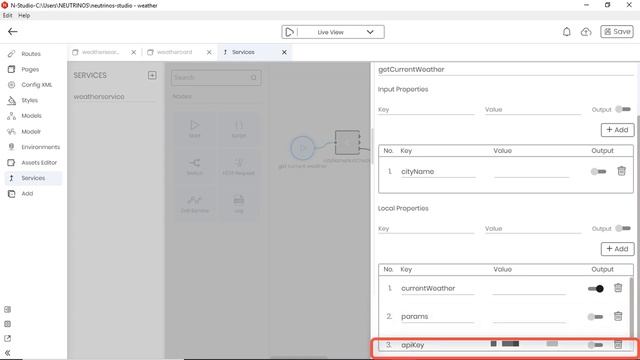Open Models in the sidebar

click(x=31, y=116)
